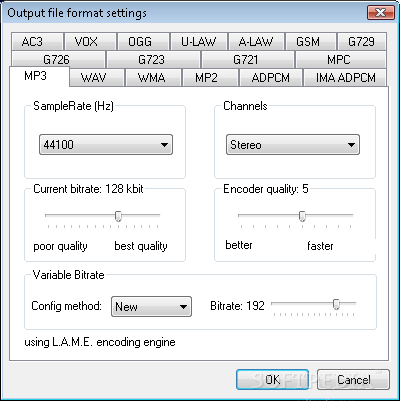Screen dimensions: 400x401
Task: Click the Current bitrate slider thumb
Action: point(118,216)
